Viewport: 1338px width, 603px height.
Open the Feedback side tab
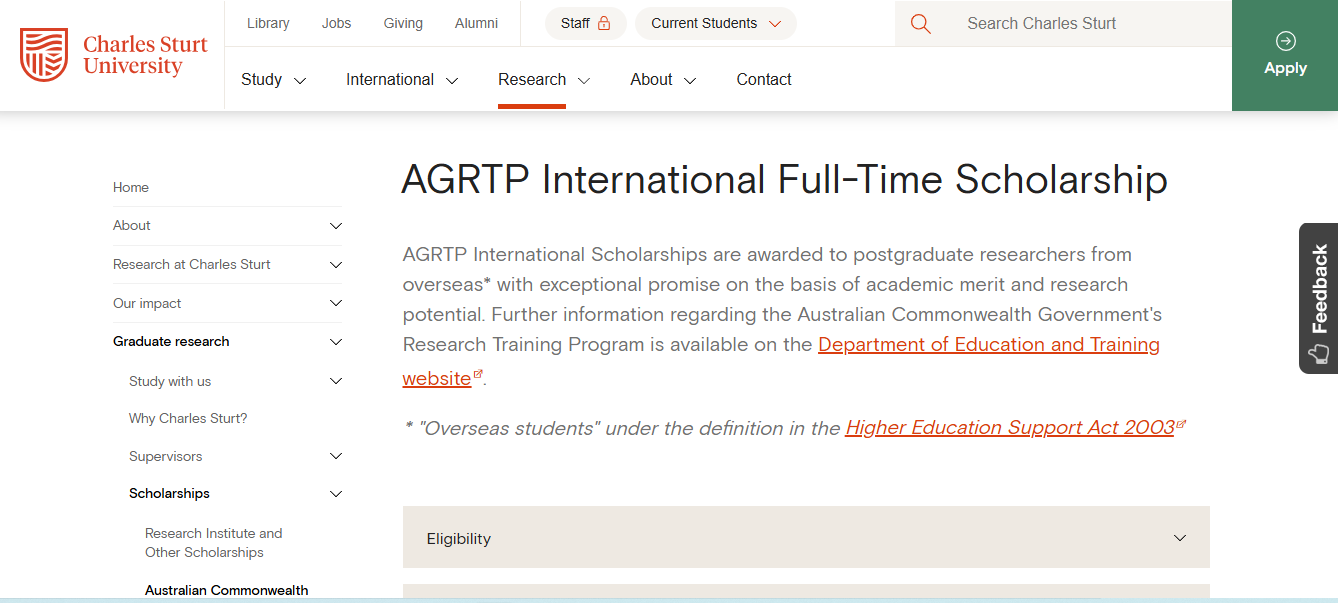point(1318,298)
